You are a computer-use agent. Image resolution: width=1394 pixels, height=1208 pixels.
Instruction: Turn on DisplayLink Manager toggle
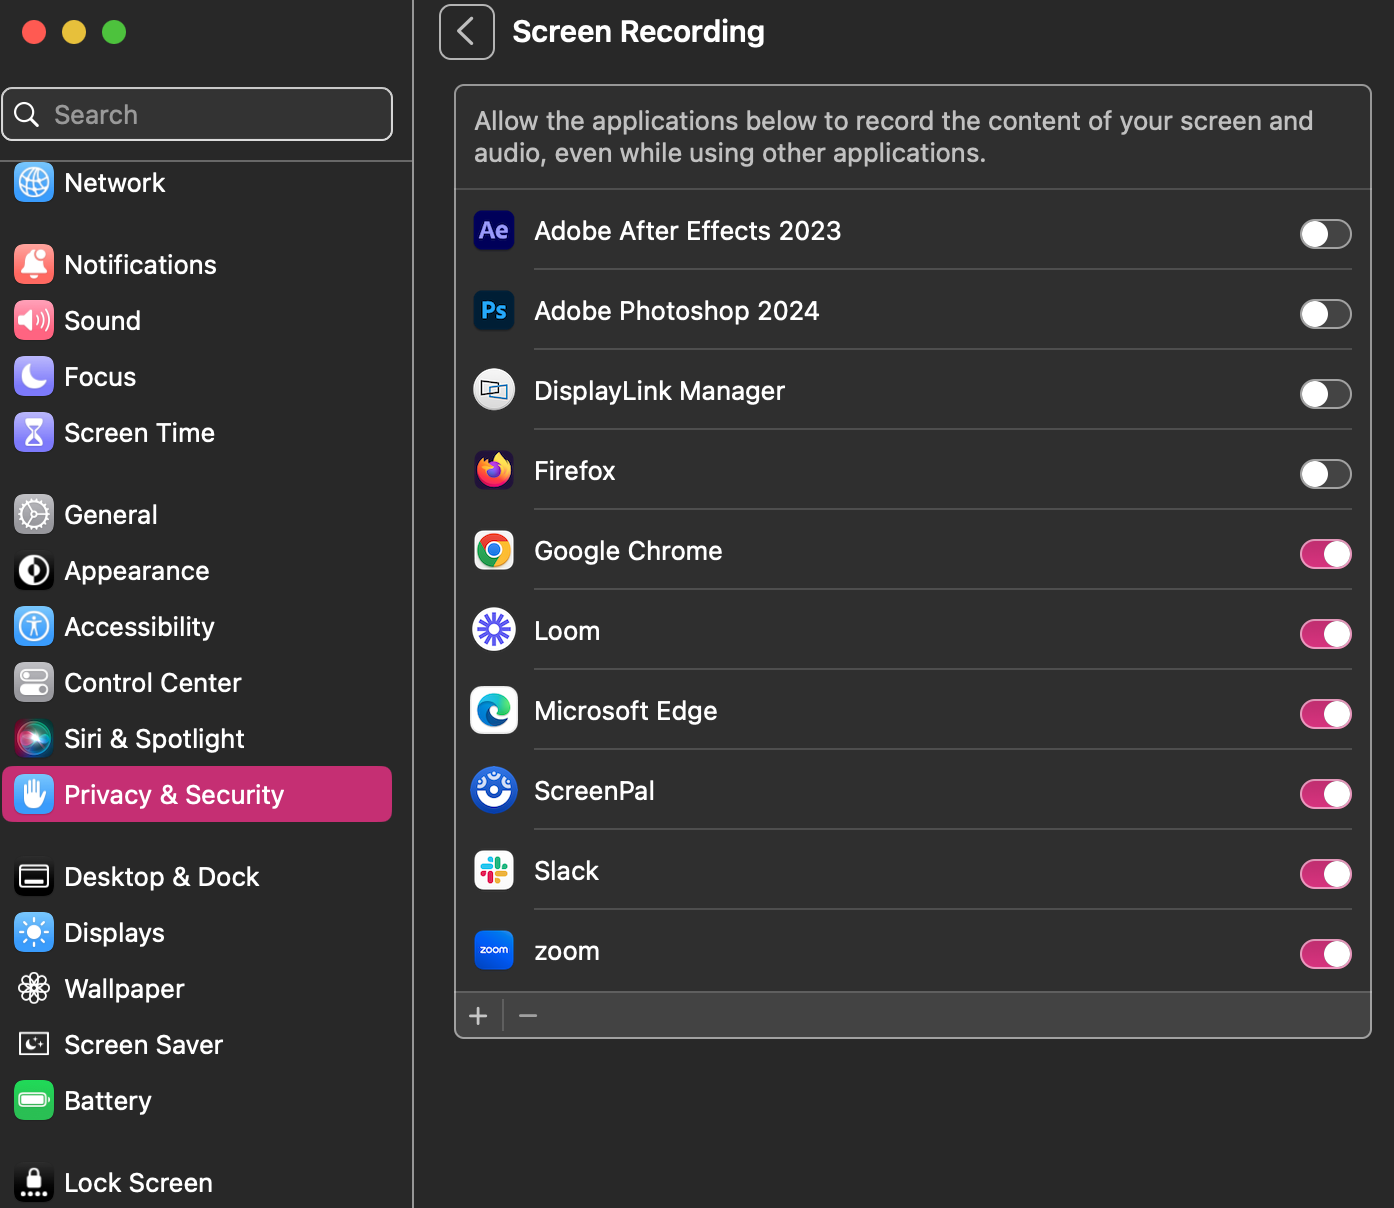[1326, 394]
